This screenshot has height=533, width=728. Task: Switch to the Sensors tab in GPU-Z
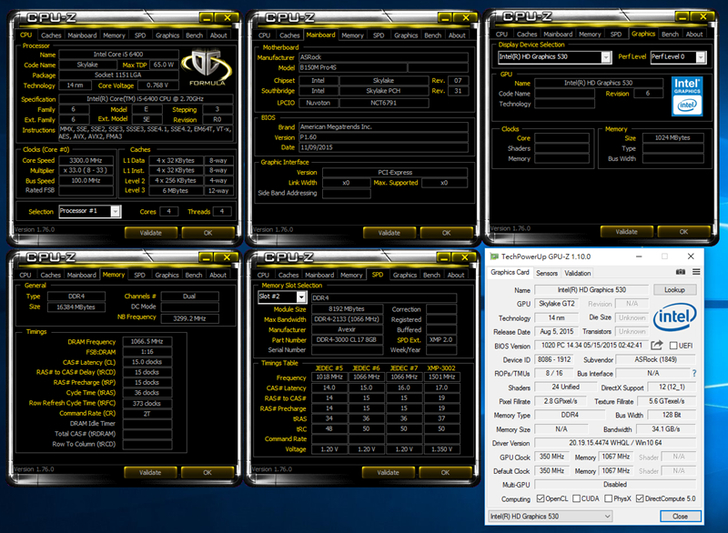point(546,272)
